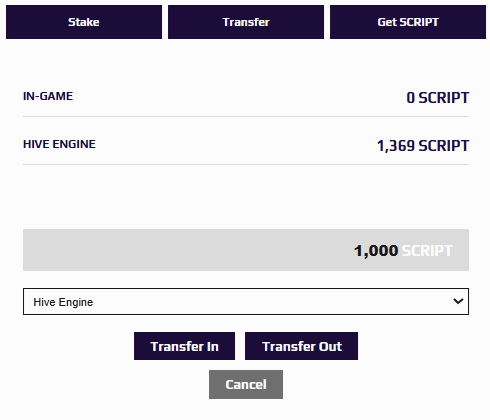The height and width of the screenshot is (420, 490).
Task: Select the 0 SCRIPT in-game balance
Action: tap(438, 98)
